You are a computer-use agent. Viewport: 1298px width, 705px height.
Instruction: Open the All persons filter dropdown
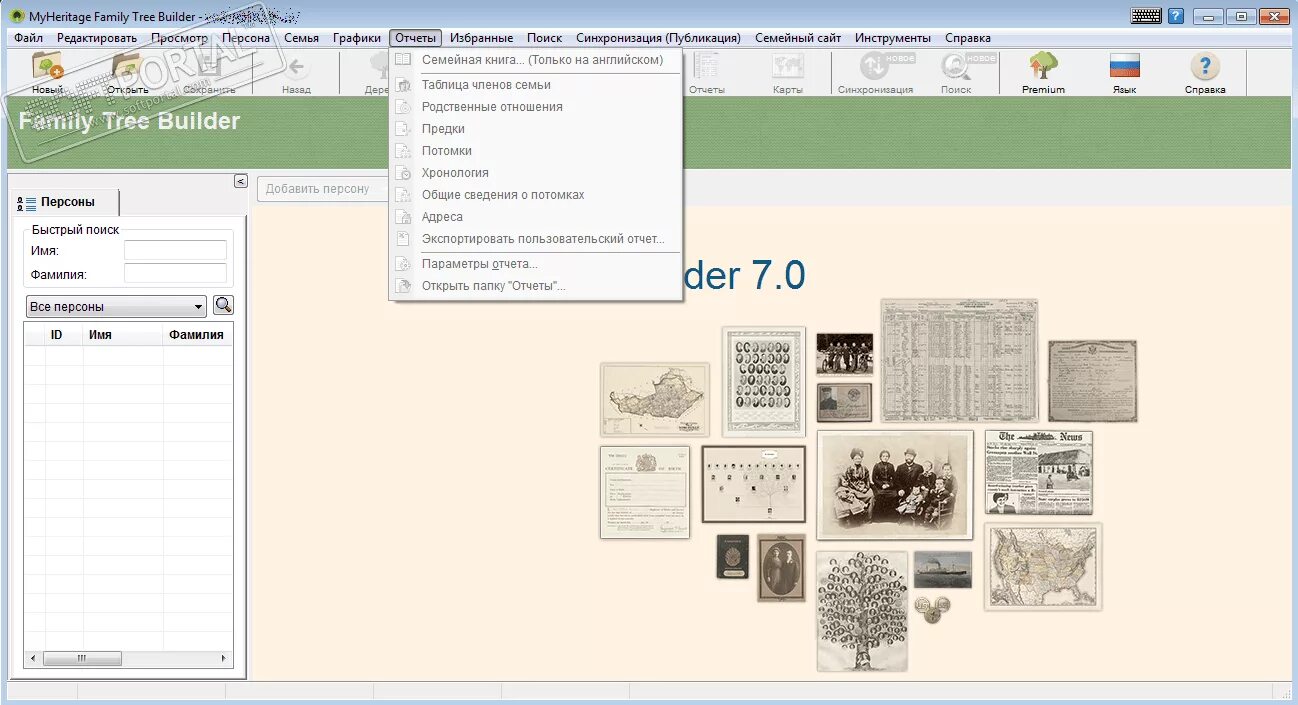click(116, 307)
